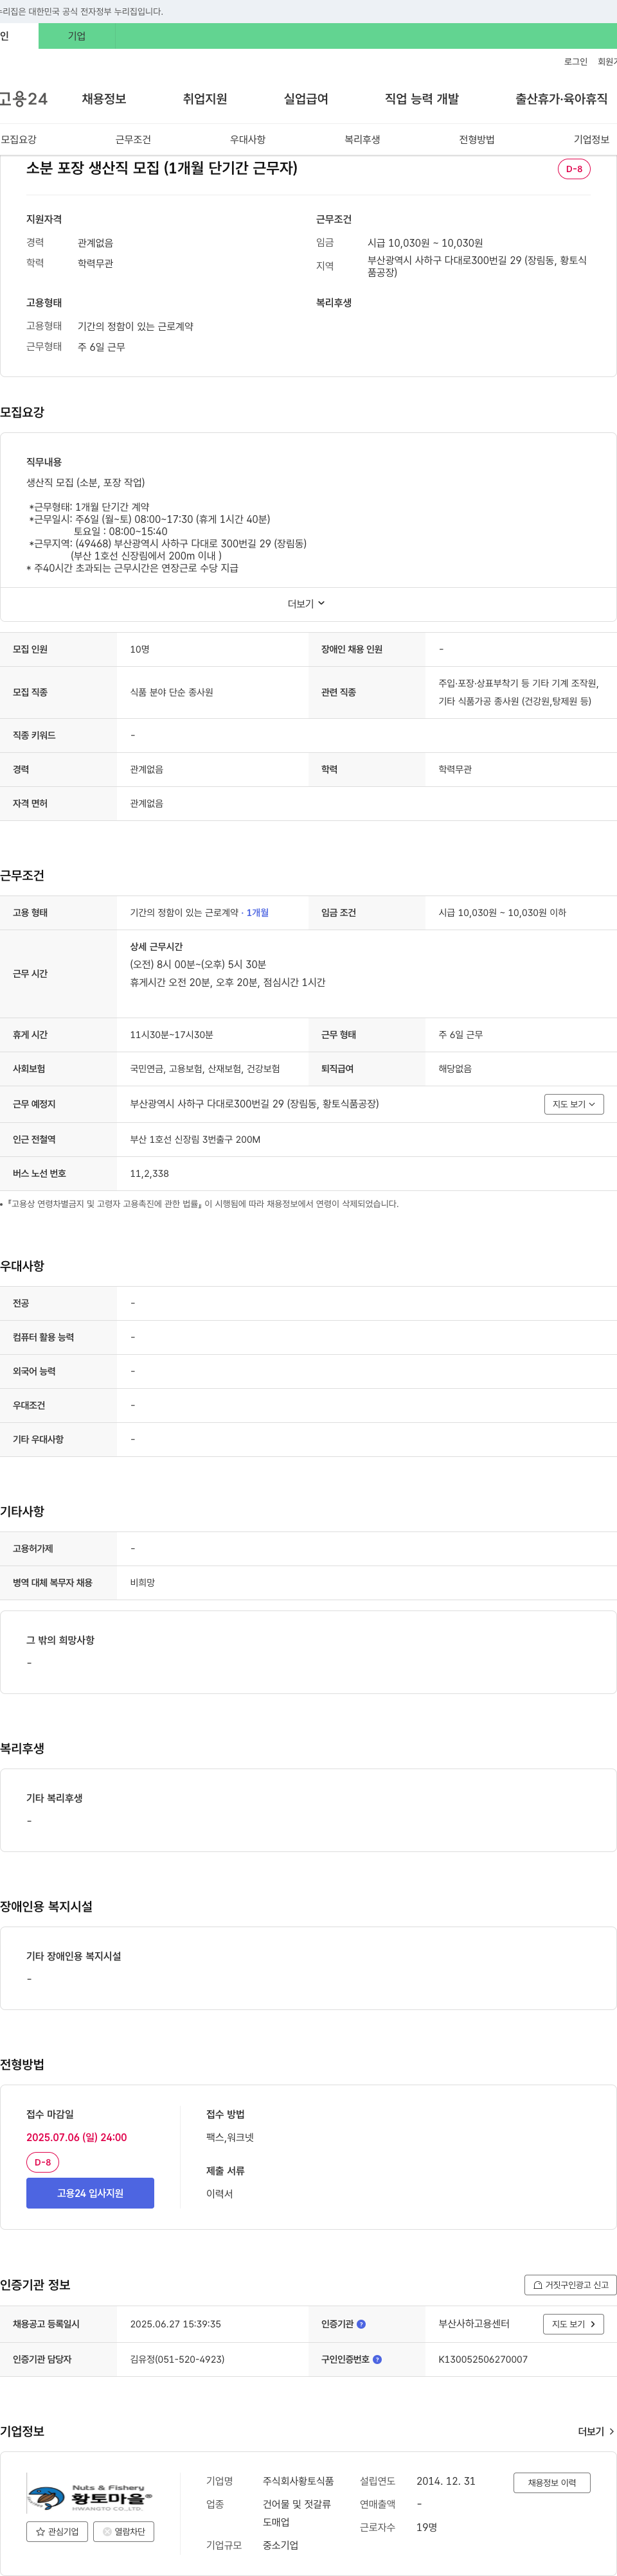Click break time 11시30분~17시30분
This screenshot has height=2576, width=617.
(171, 1035)
